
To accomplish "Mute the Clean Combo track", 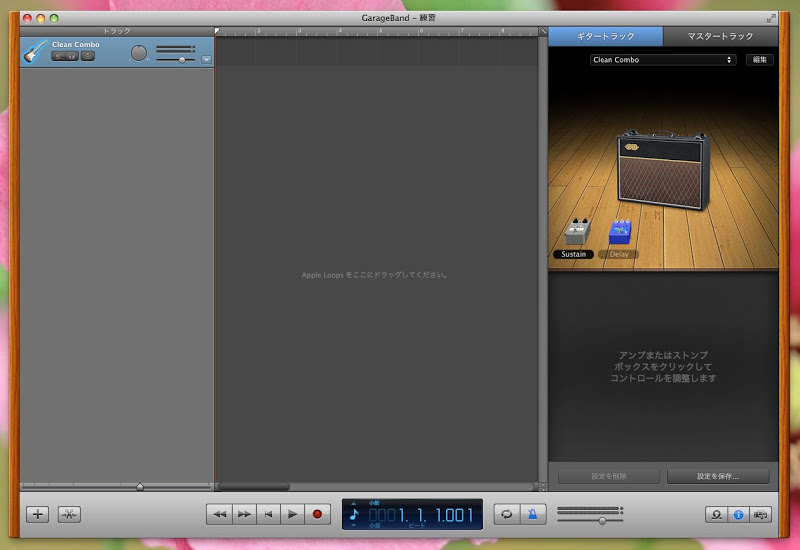I will click(x=58, y=56).
